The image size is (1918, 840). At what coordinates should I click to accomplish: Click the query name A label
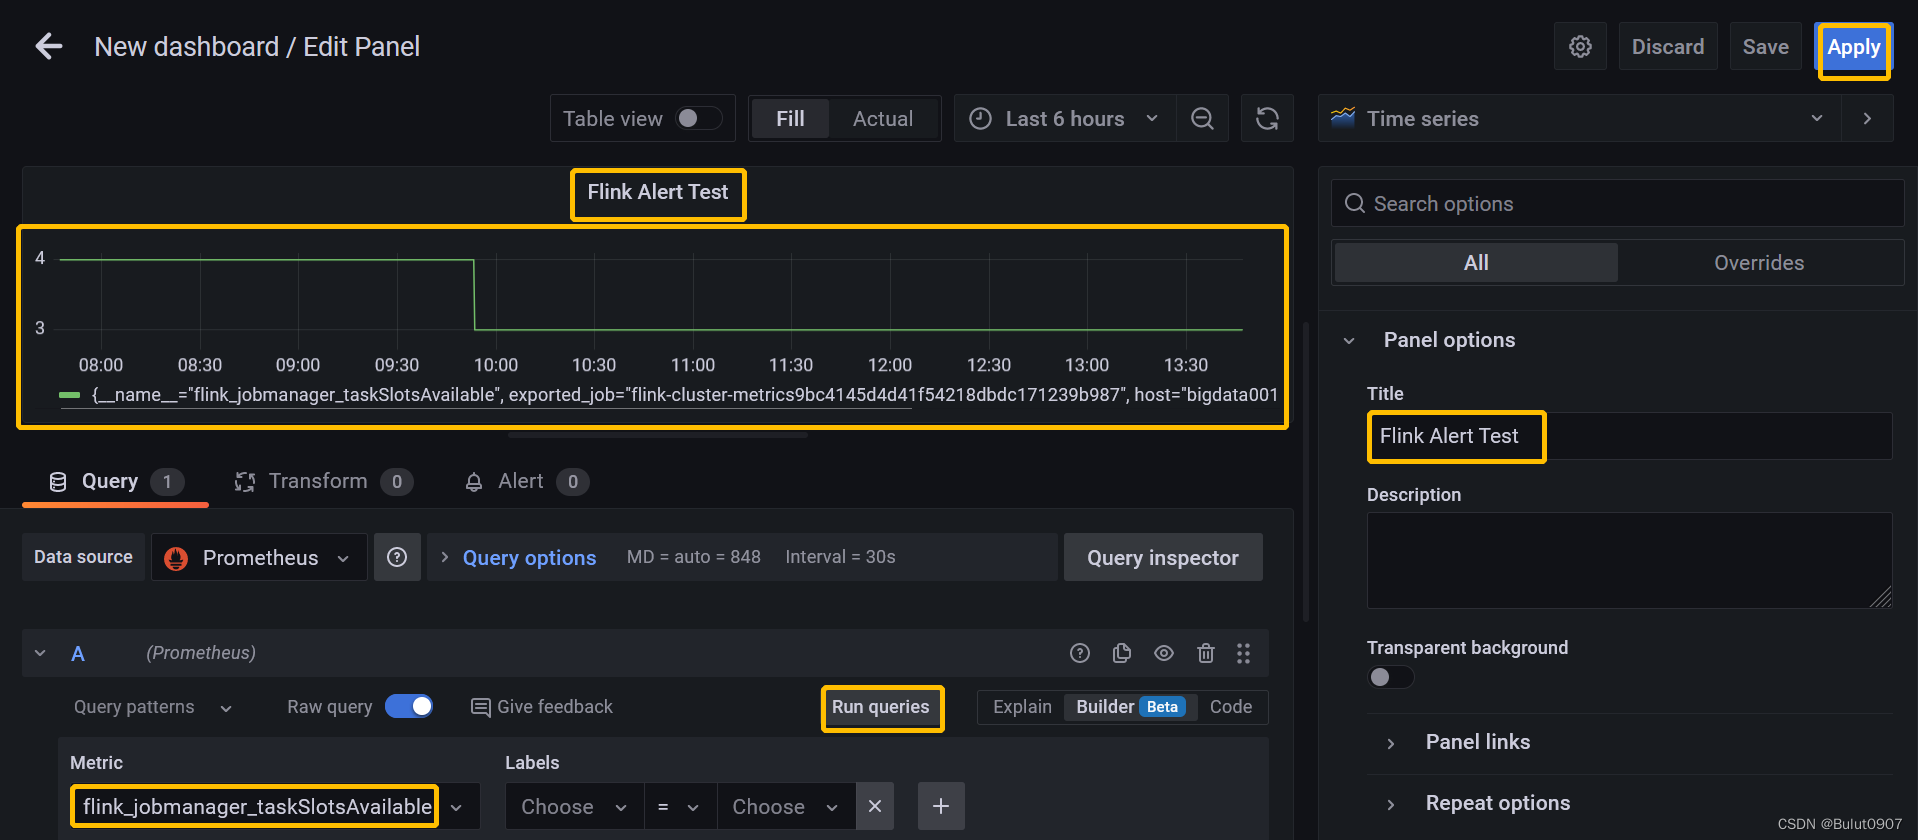78,653
